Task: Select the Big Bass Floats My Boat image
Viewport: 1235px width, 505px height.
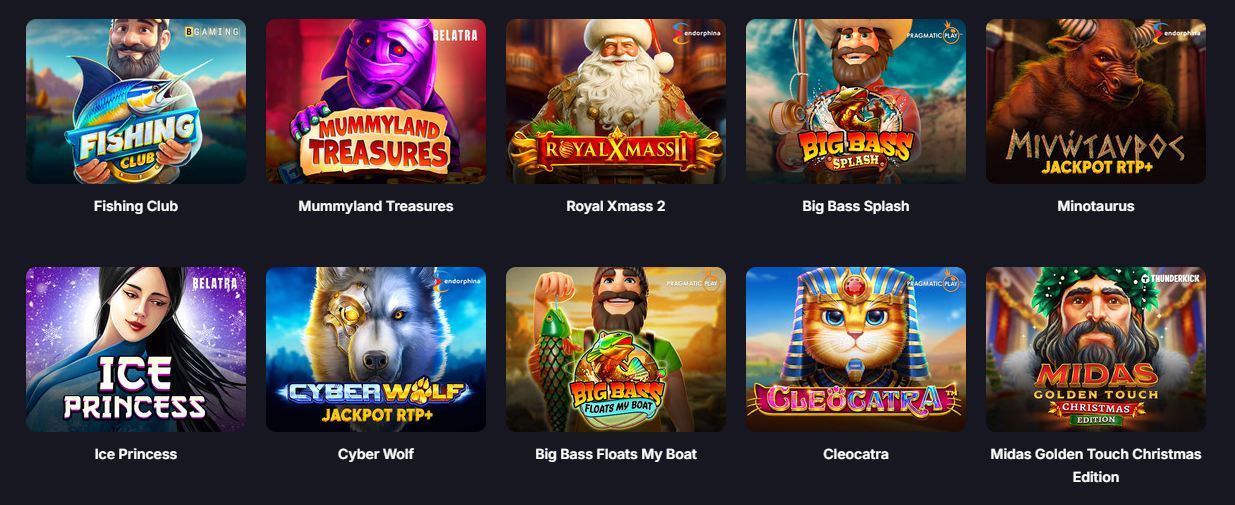Action: (x=616, y=349)
